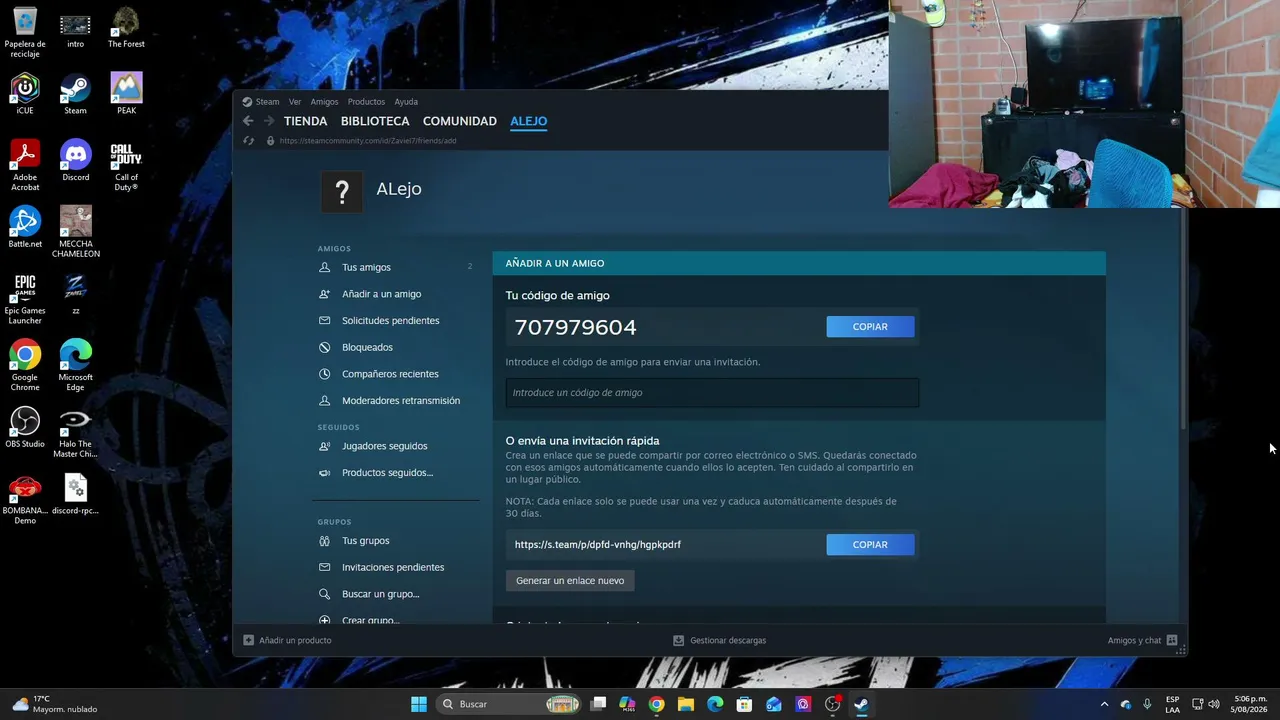Select the Steam desktop shortcut
Image resolution: width=1280 pixels, height=720 pixels.
(x=75, y=94)
